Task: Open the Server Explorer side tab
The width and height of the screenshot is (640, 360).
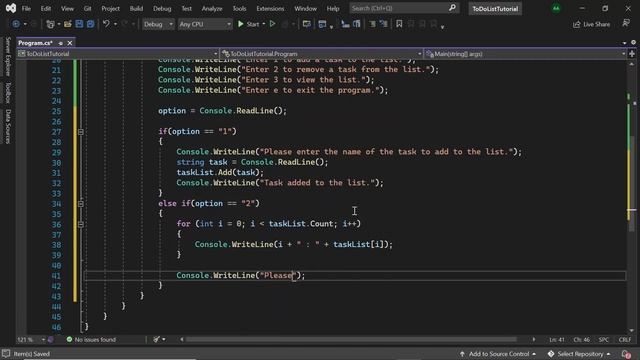Action: click(x=8, y=56)
